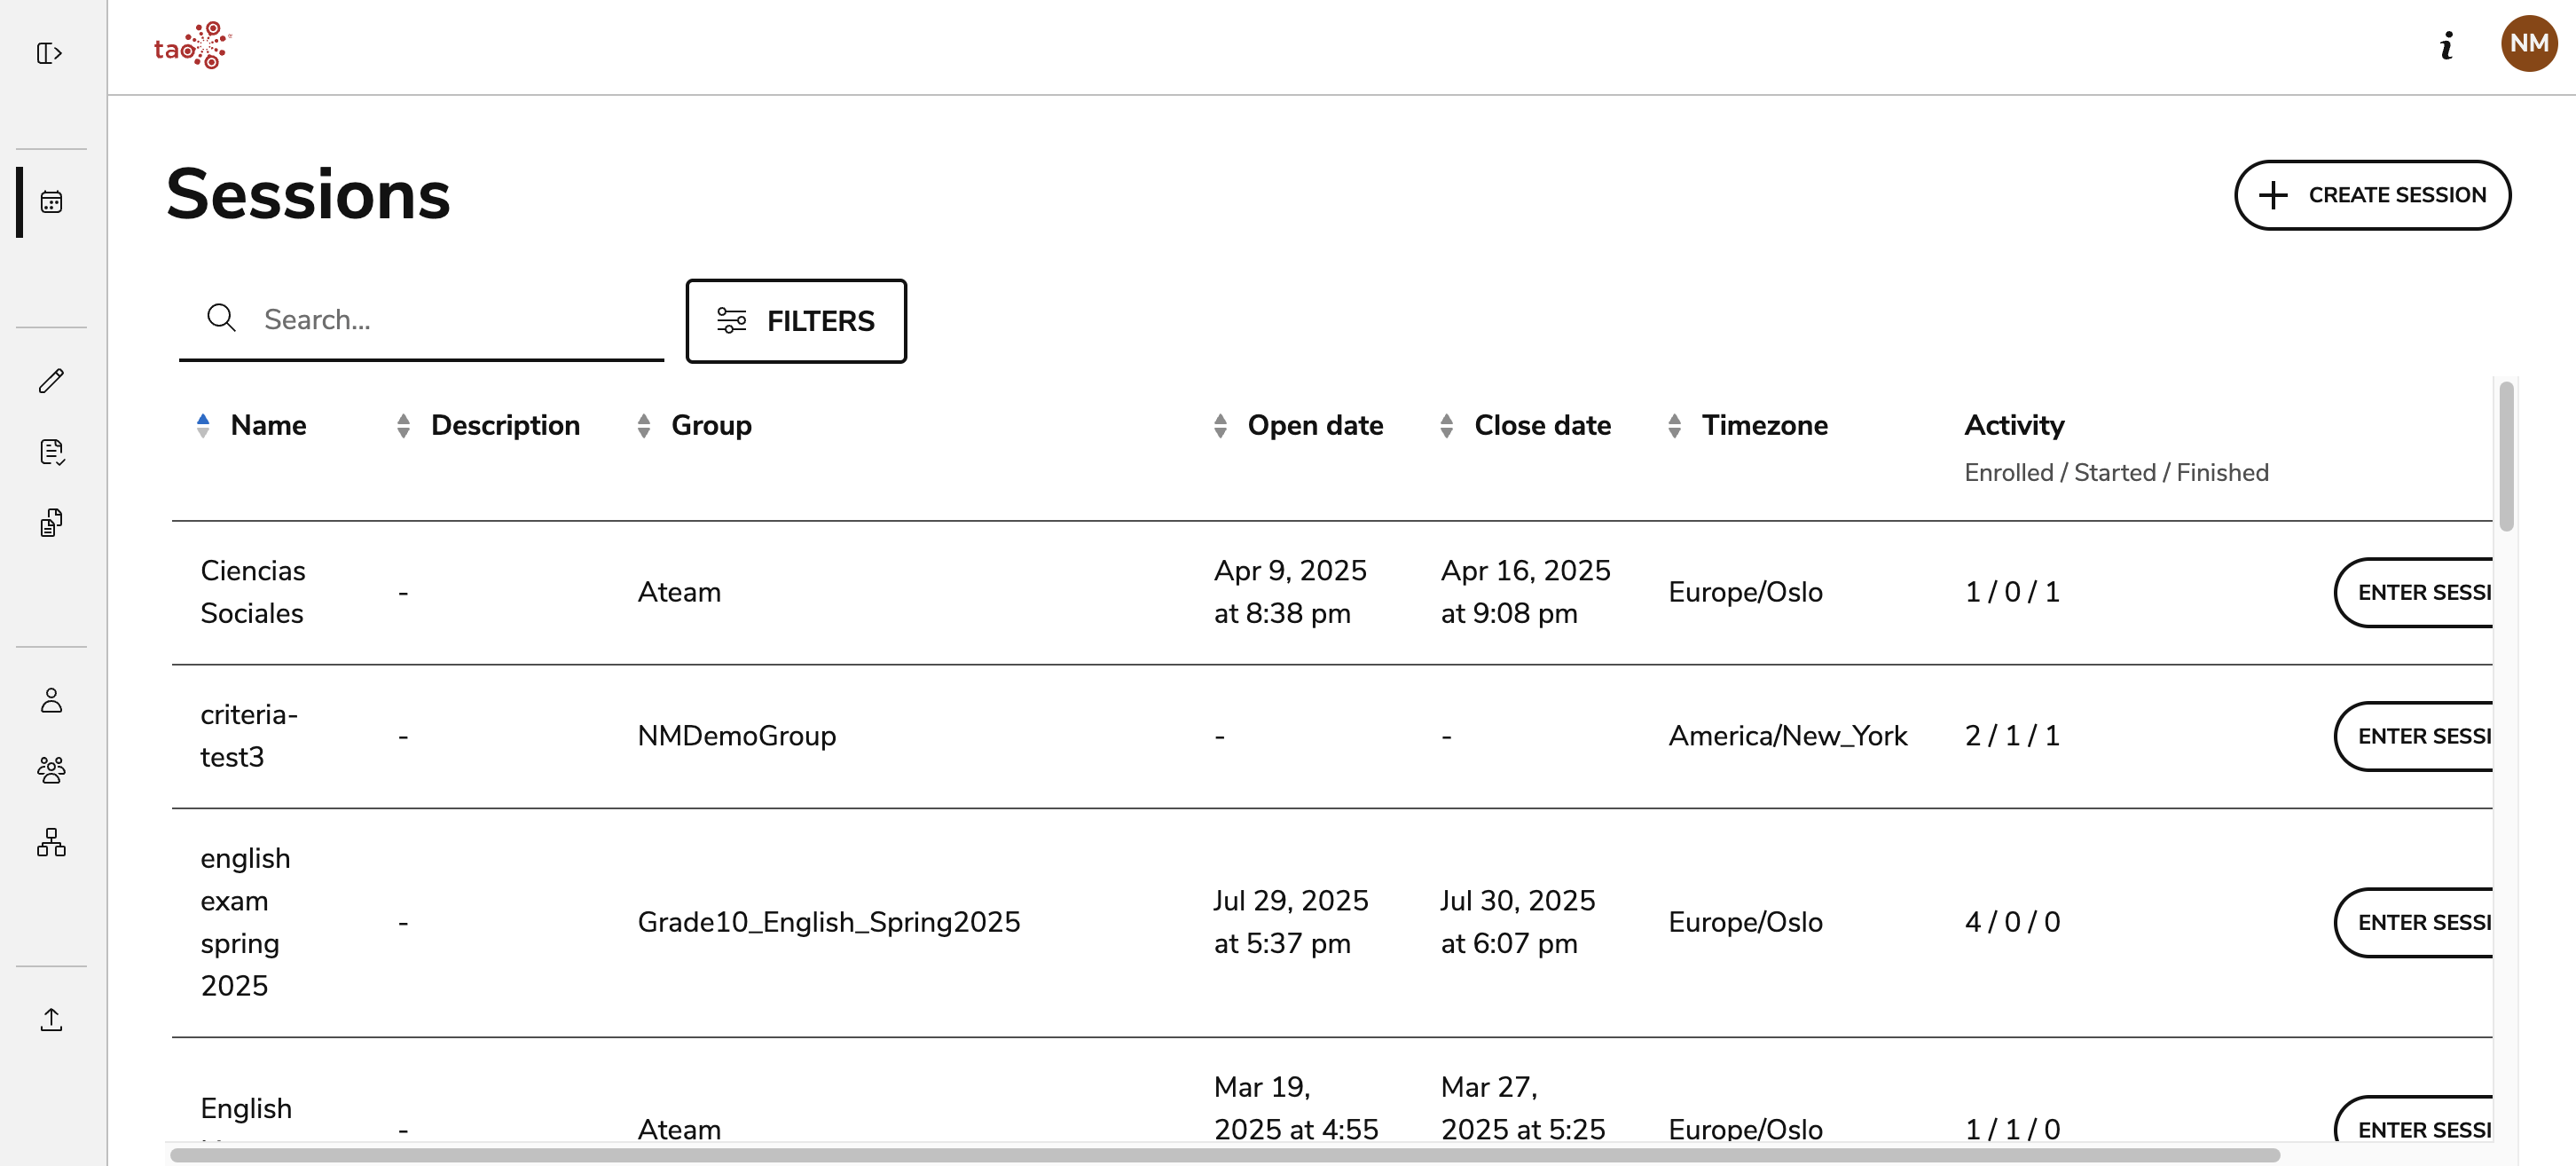The width and height of the screenshot is (2576, 1166).
Task: Open the info icon in header
Action: [2446, 46]
